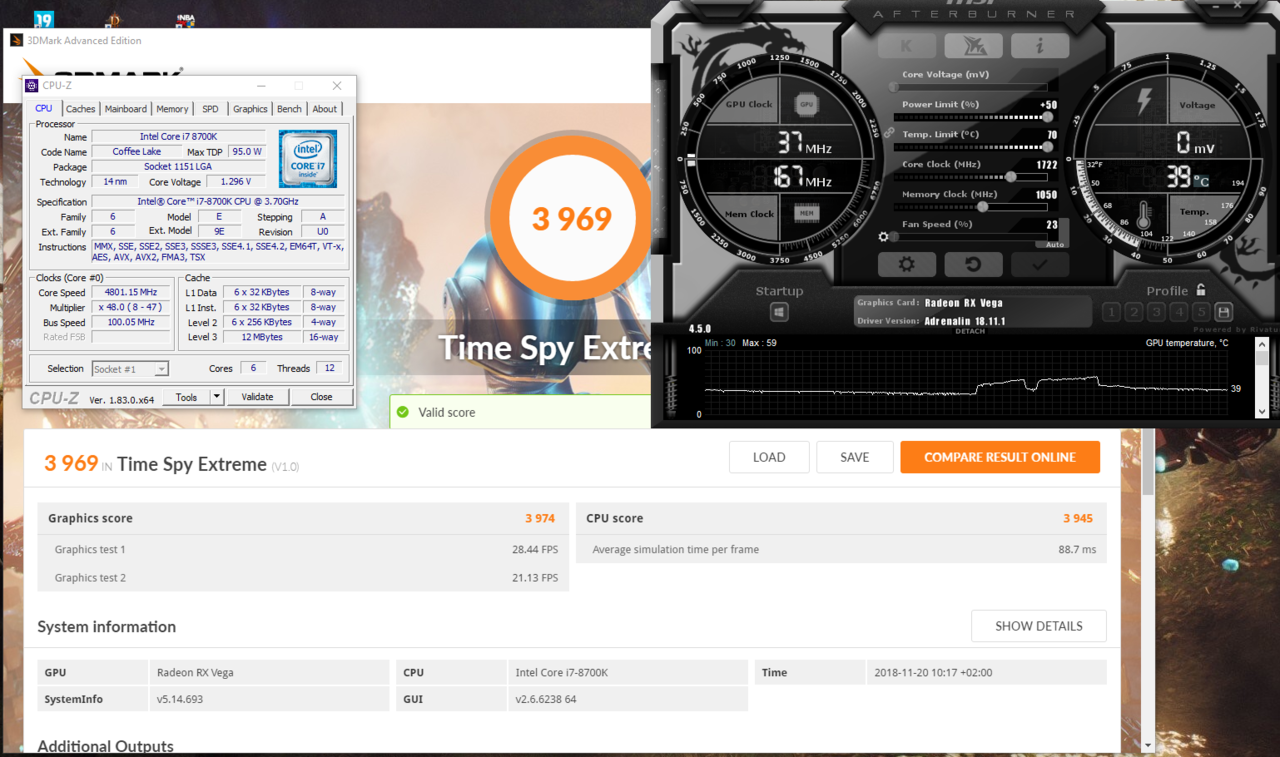Click COMPARE RESULT ONLINE button

pyautogui.click(x=1000, y=457)
